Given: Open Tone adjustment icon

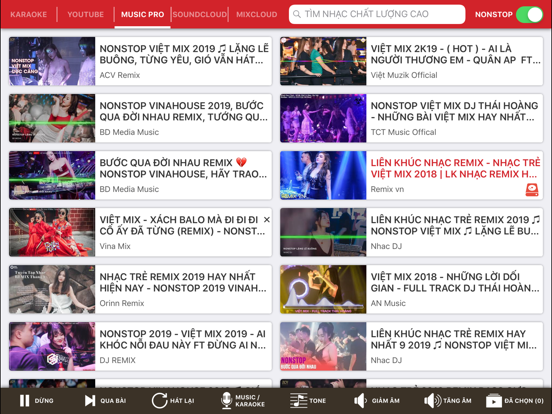Looking at the screenshot, I should tap(298, 401).
